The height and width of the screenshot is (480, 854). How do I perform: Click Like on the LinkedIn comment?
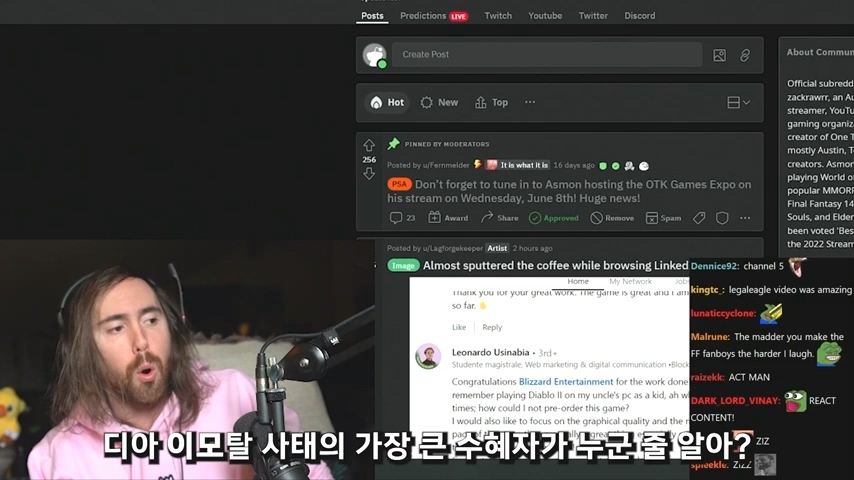coord(459,327)
